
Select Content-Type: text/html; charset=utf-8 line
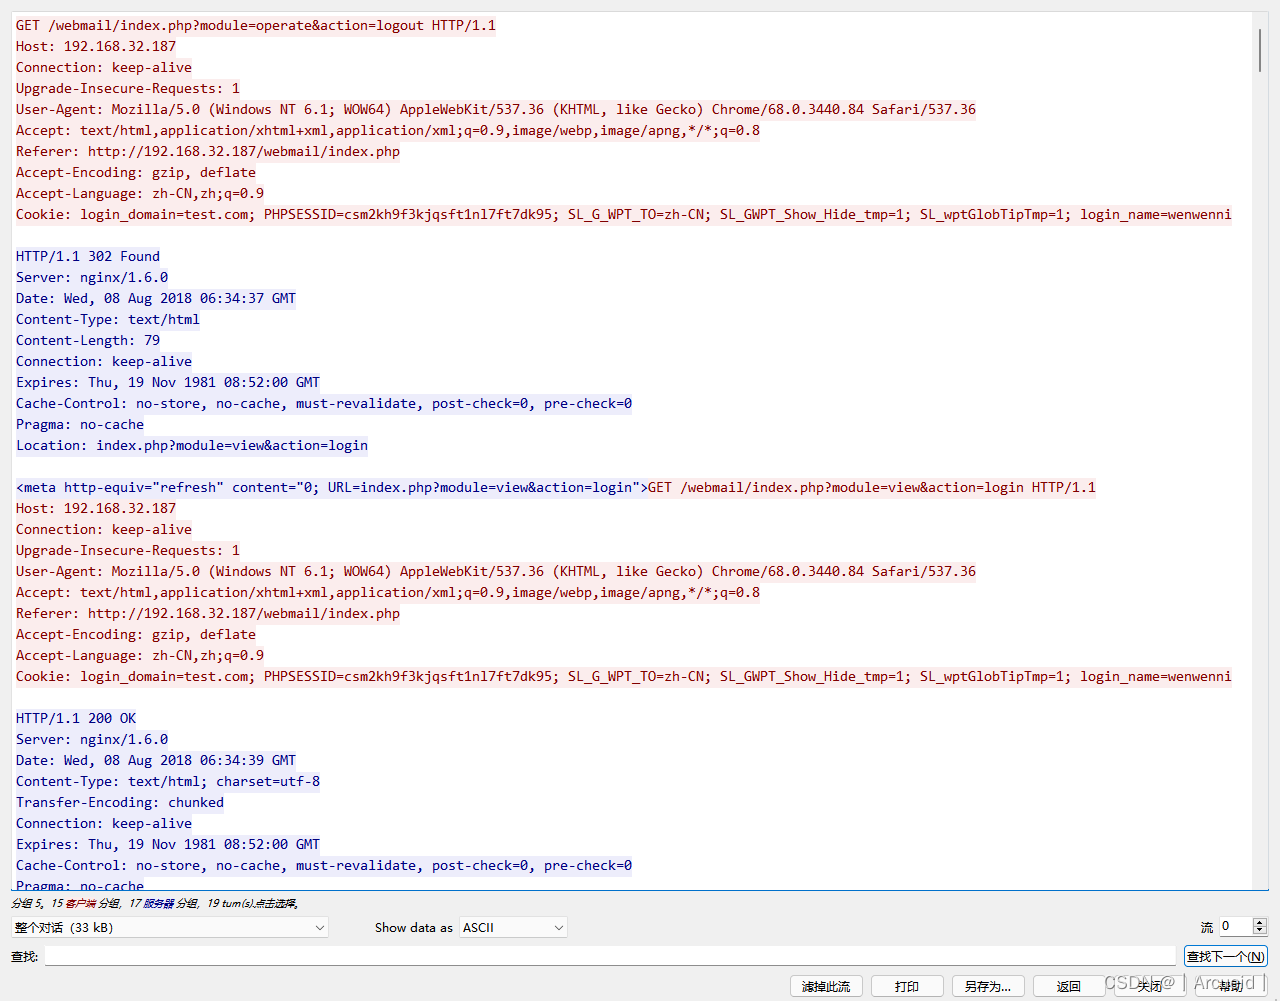[x=168, y=781]
